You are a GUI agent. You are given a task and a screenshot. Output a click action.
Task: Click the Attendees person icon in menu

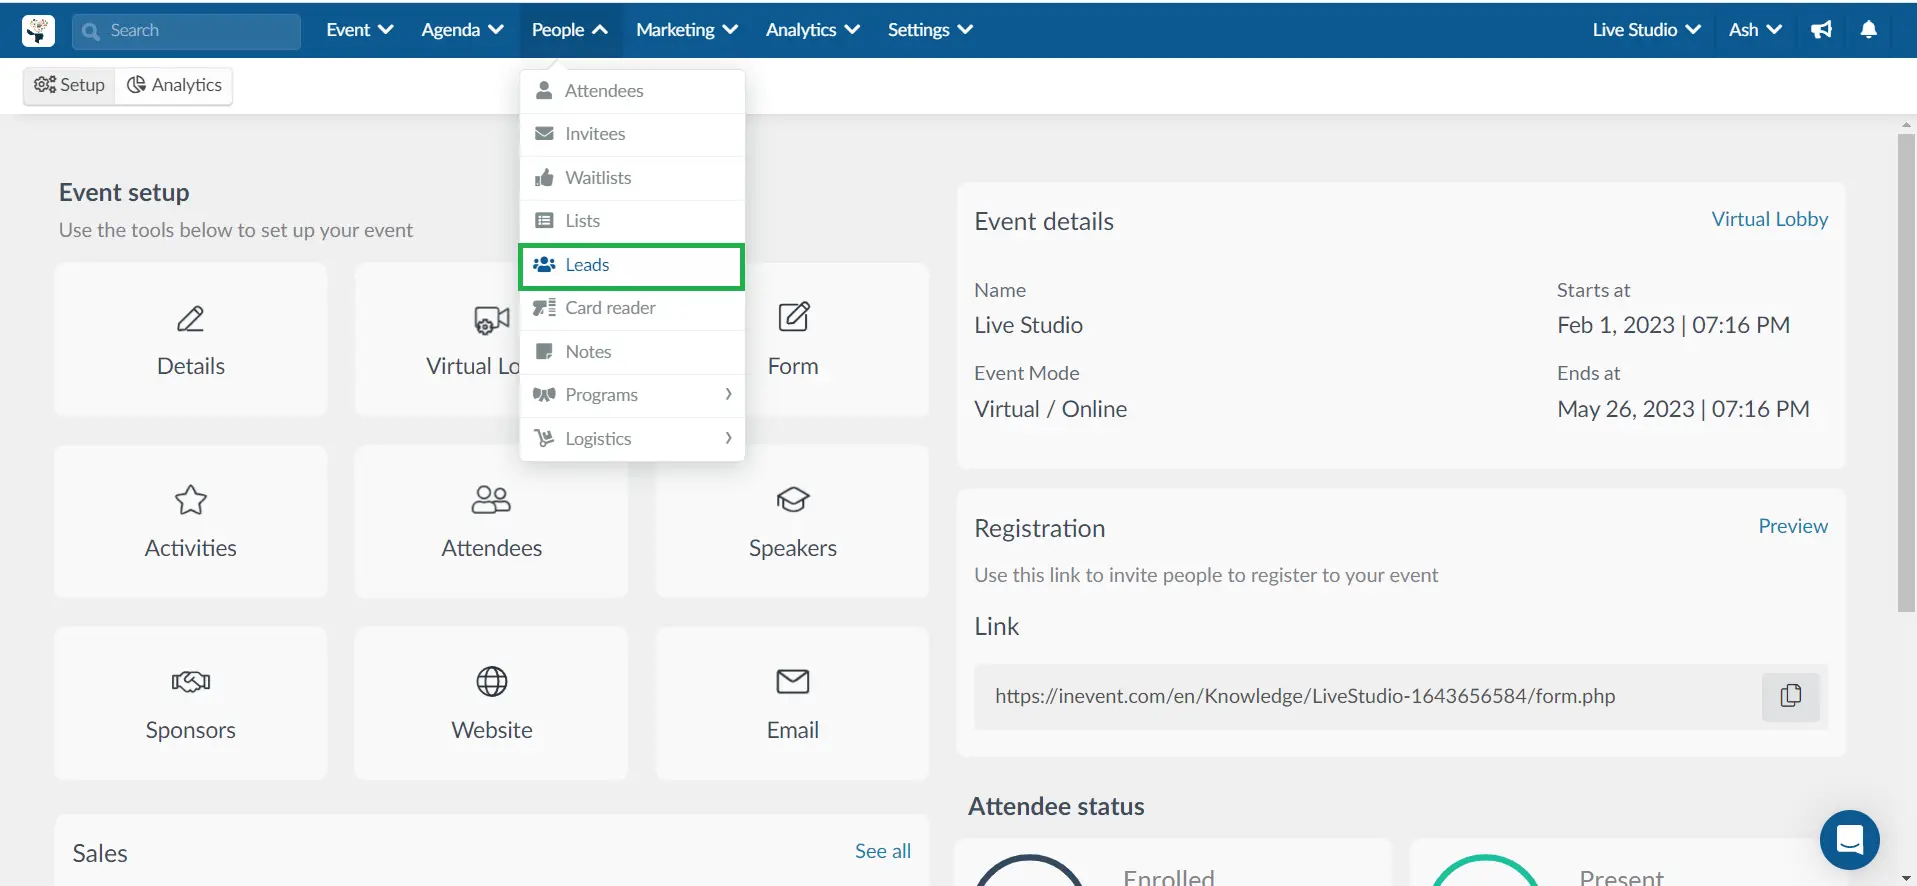pyautogui.click(x=544, y=91)
